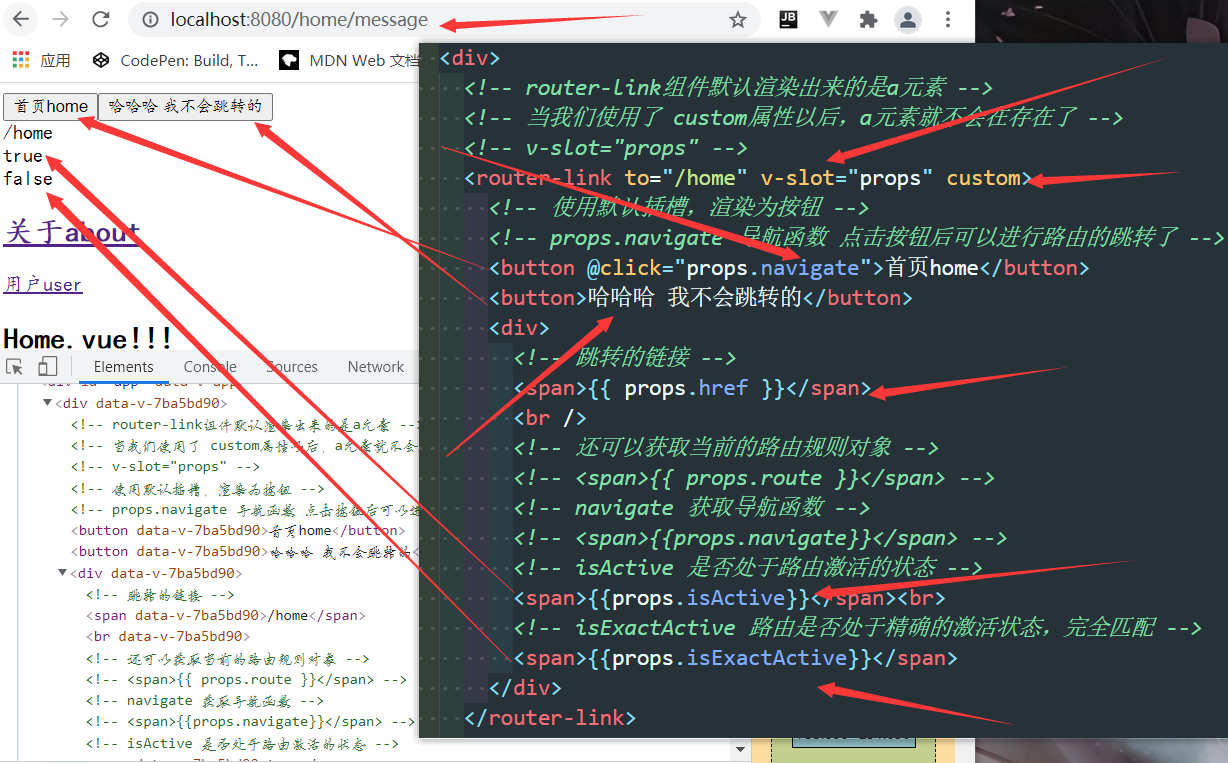This screenshot has height=763, width=1228.
Task: Open the Extensions puzzle menu
Action: point(868,19)
